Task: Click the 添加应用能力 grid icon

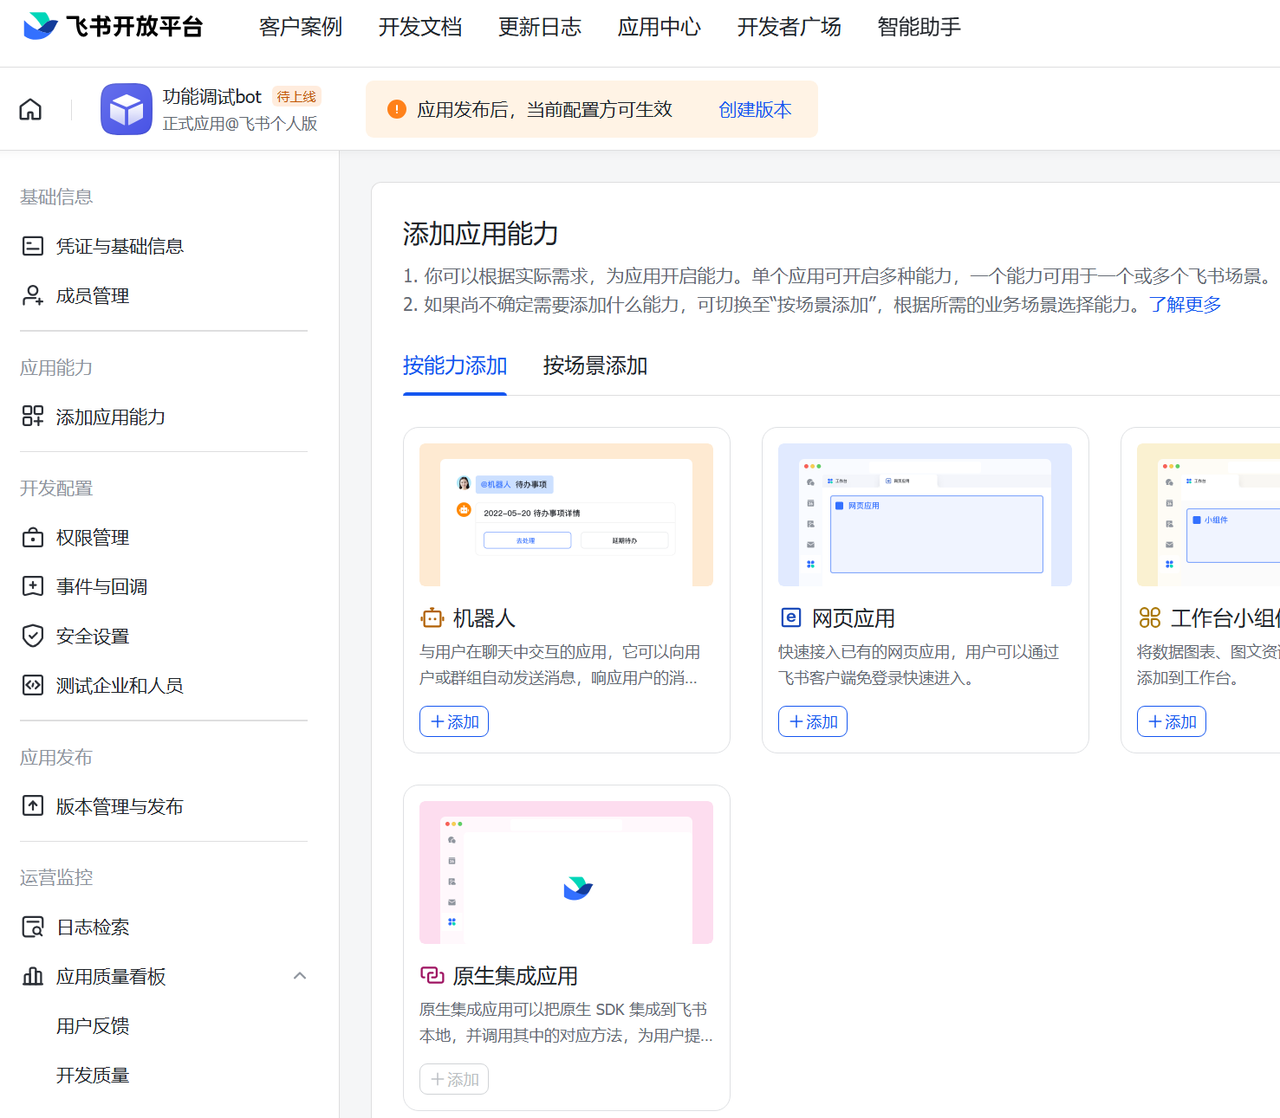Action: (x=33, y=417)
